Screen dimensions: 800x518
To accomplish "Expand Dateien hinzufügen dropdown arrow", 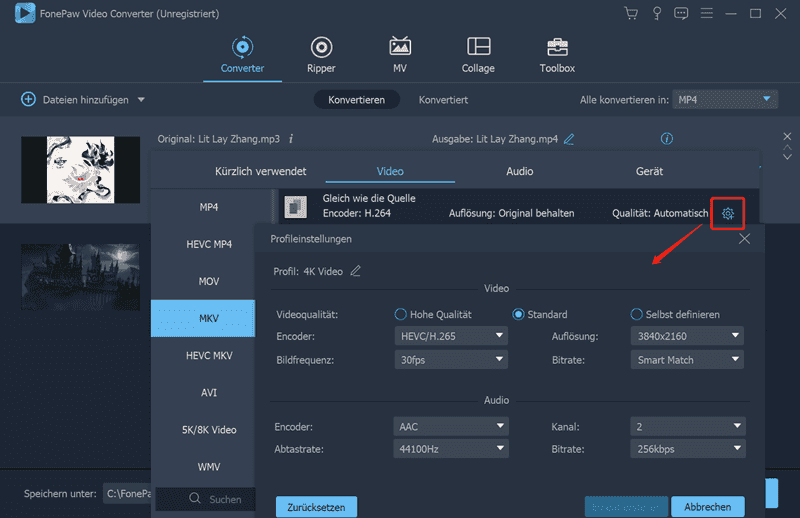I will pyautogui.click(x=141, y=100).
